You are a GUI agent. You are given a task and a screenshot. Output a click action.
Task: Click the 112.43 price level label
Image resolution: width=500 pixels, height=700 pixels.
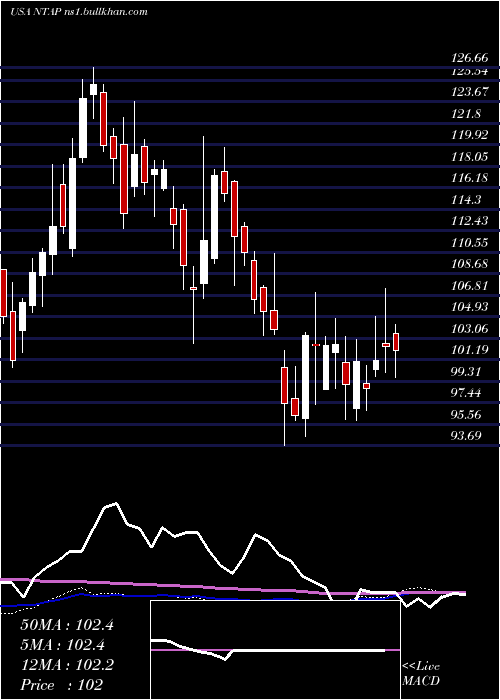(x=470, y=221)
